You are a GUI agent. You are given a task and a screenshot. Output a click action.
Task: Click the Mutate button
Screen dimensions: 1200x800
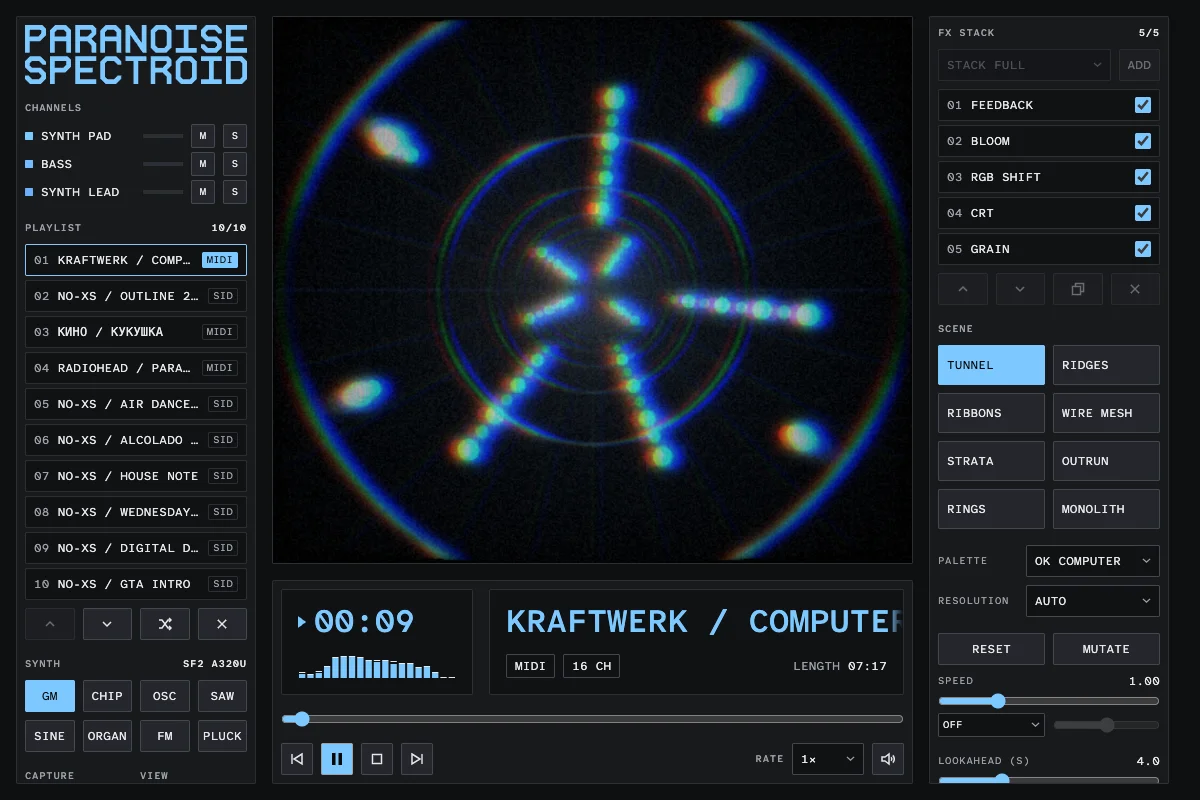pos(1106,649)
